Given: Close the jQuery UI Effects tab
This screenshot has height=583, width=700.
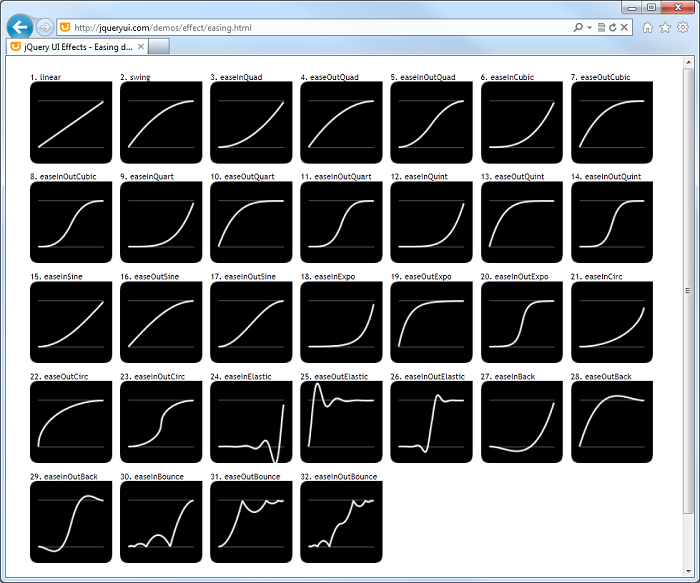Looking at the screenshot, I should 141,47.
